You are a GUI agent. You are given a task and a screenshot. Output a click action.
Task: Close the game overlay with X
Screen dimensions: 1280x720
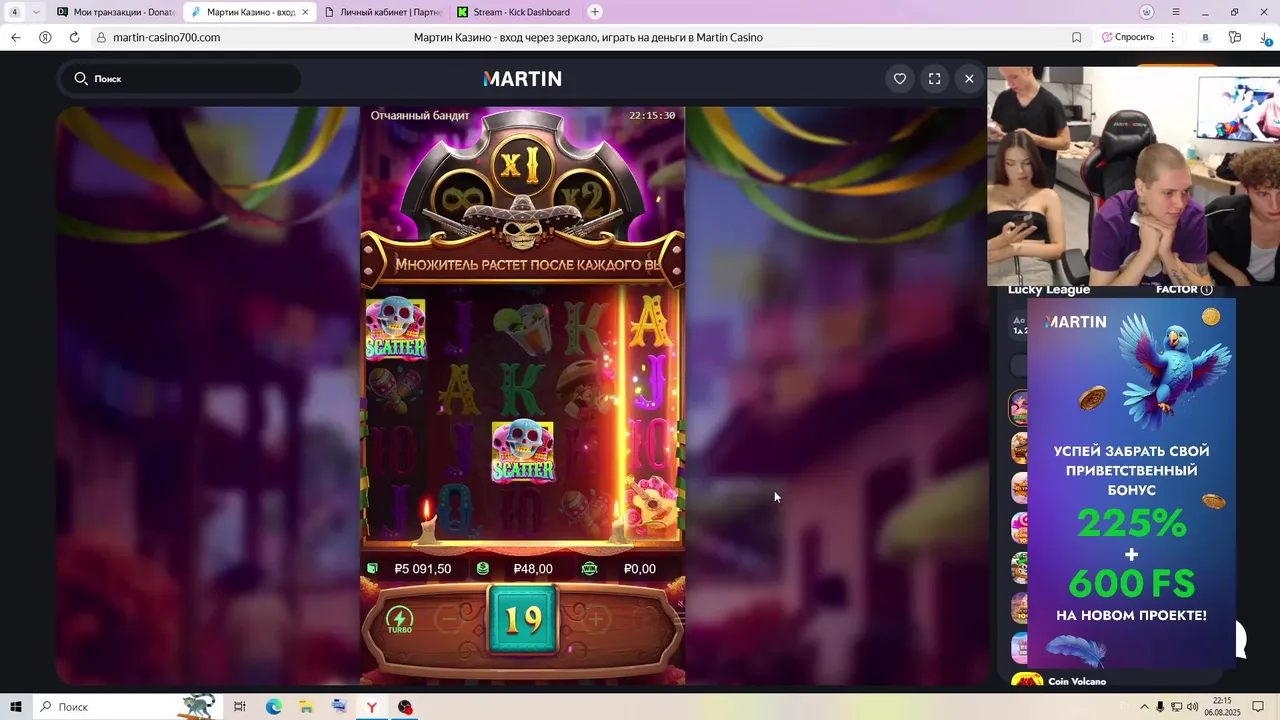(969, 78)
